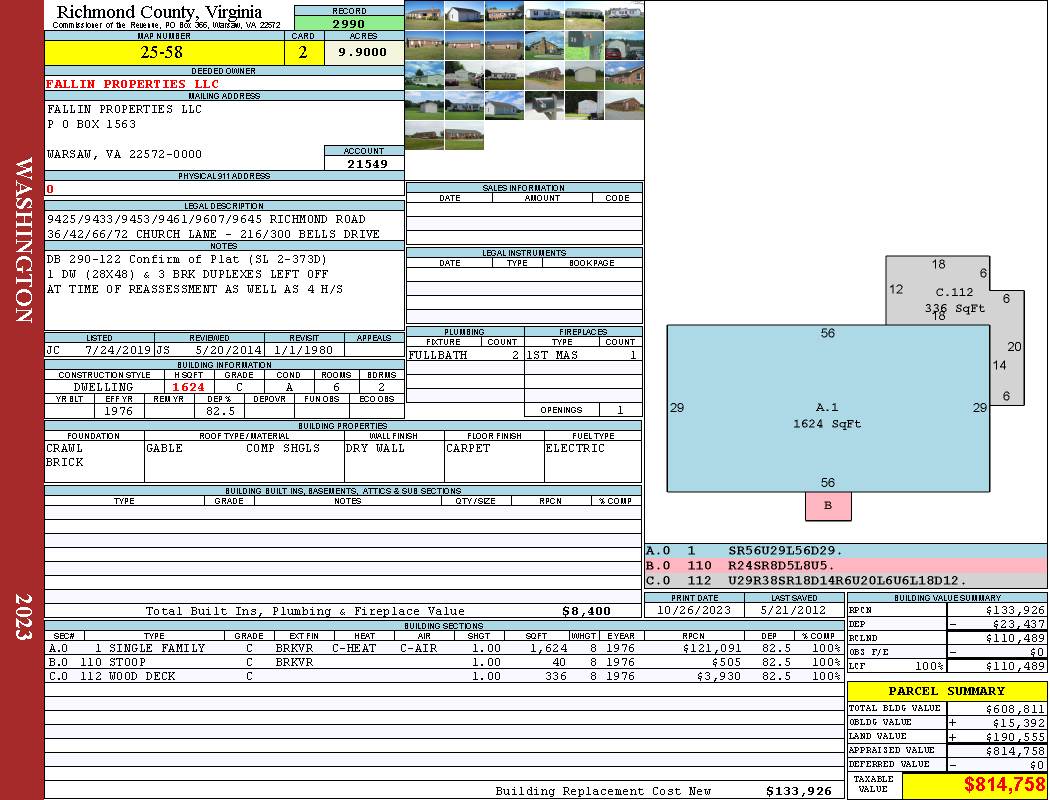Click the reviewed date 5/20/2014
The height and width of the screenshot is (800, 1050).
point(228,350)
